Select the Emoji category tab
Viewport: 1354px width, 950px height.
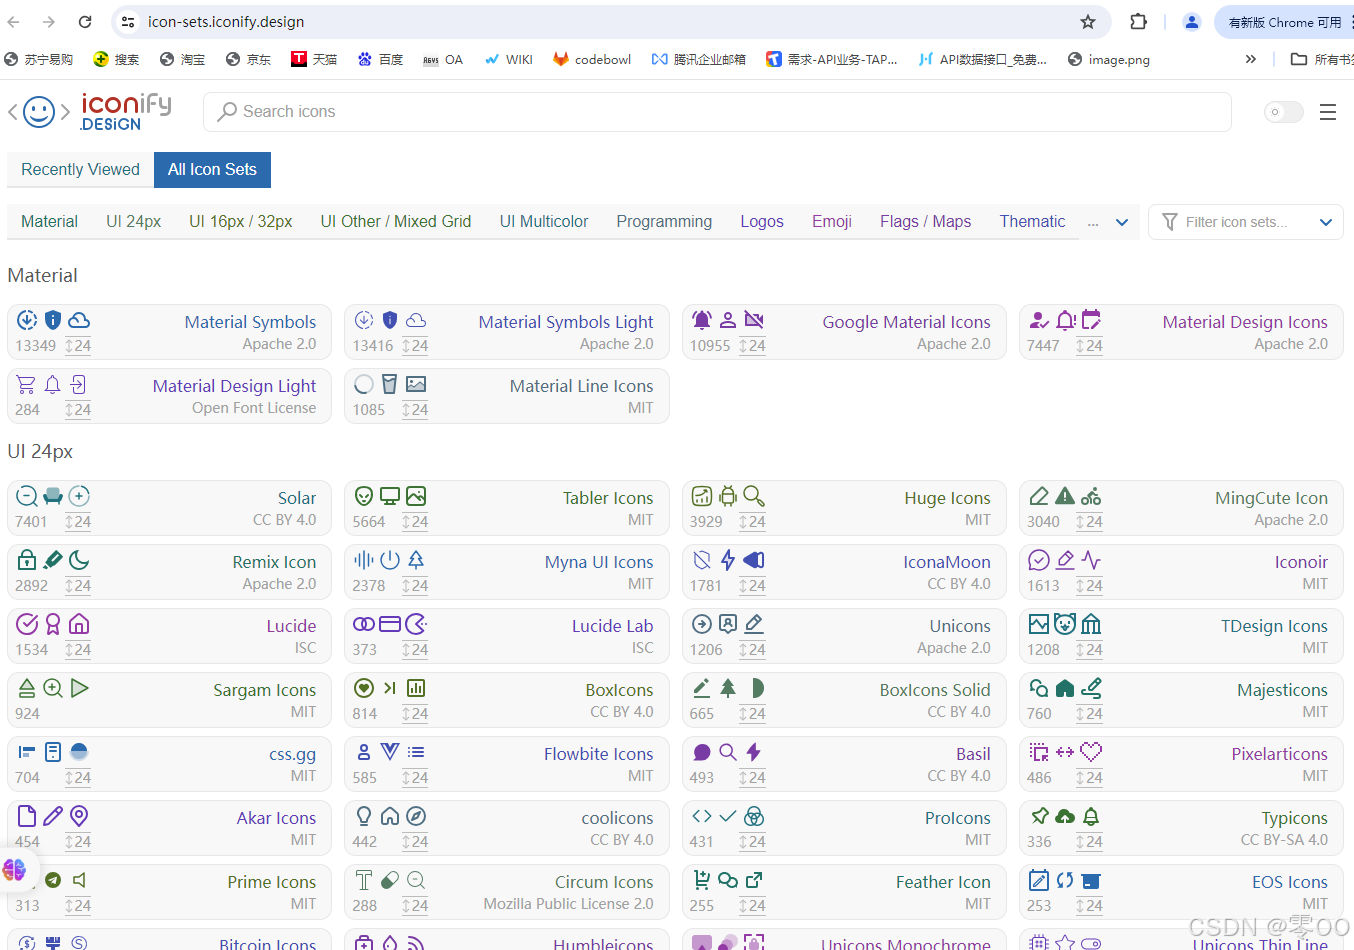[832, 222]
